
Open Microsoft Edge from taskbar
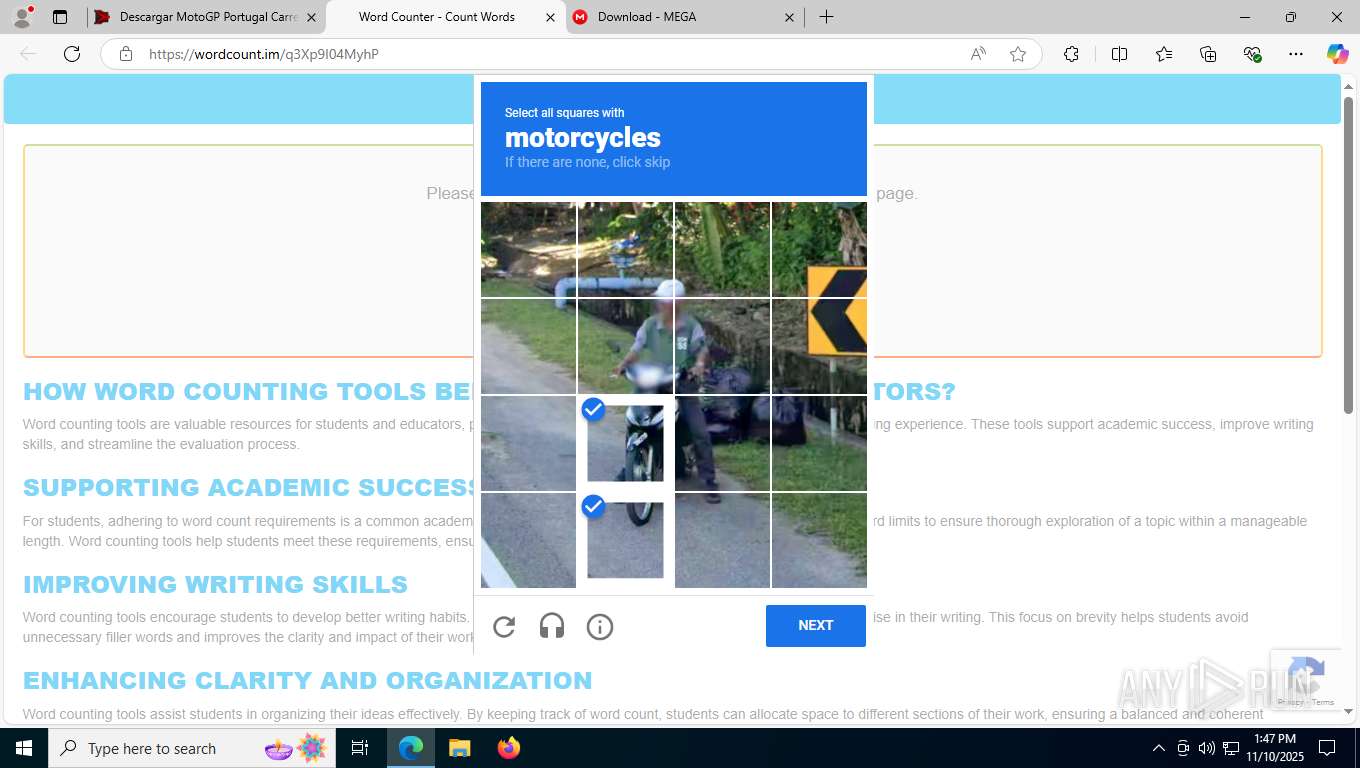click(x=411, y=748)
